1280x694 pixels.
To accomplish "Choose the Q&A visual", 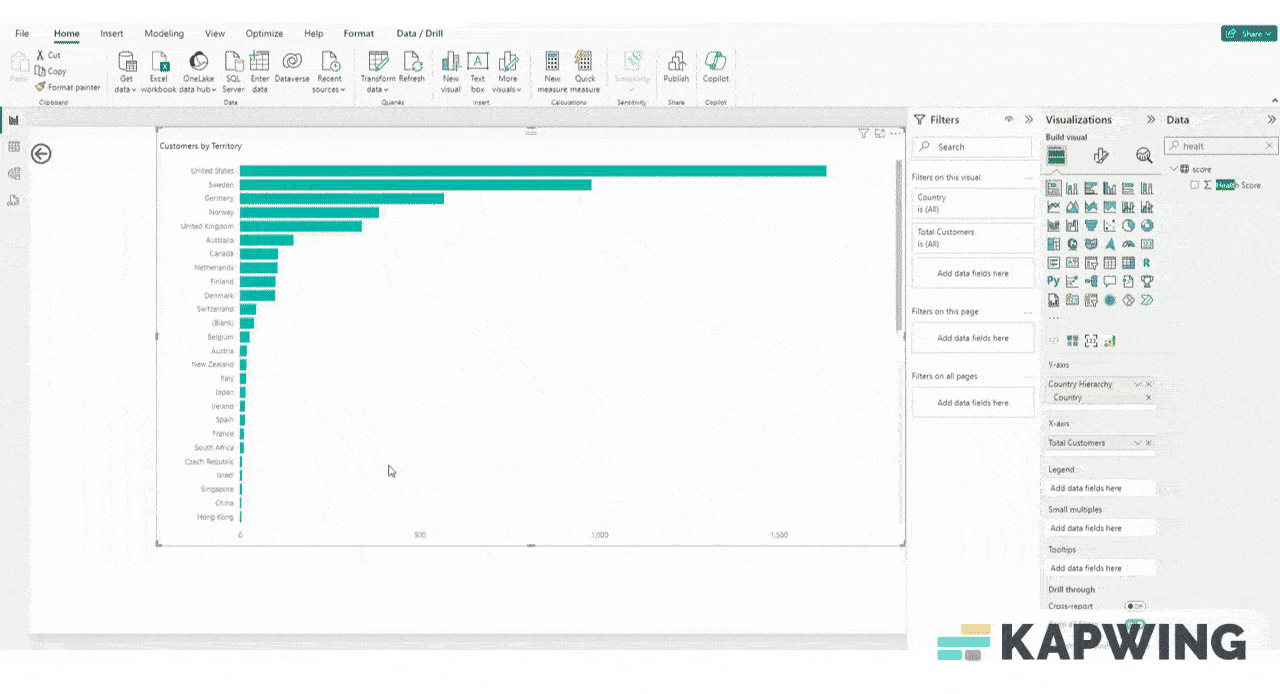I will [1110, 281].
